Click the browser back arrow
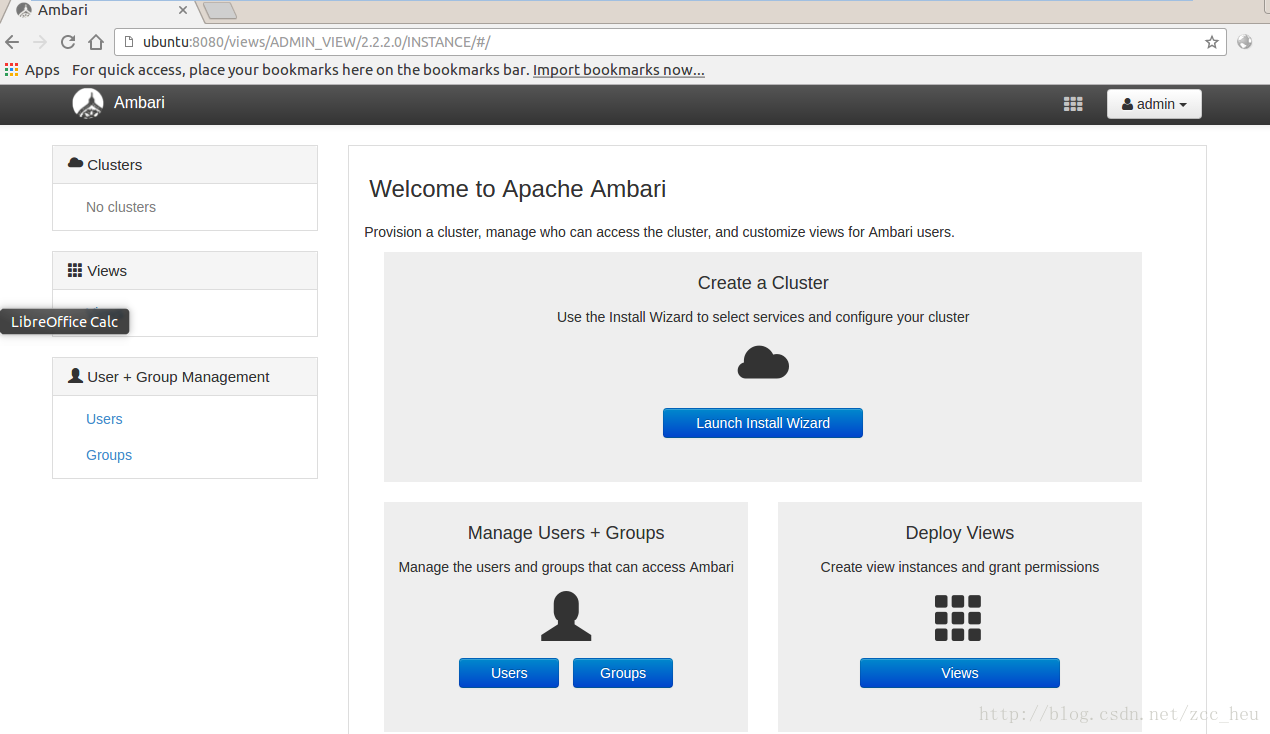Screen dimensions: 1270x734 [12, 42]
